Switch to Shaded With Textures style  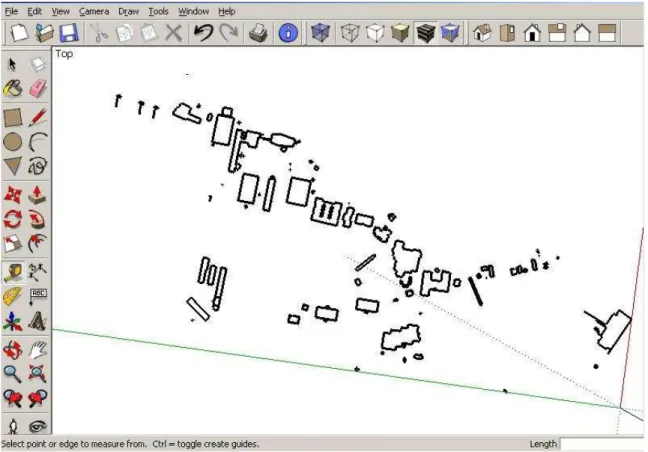[425, 33]
